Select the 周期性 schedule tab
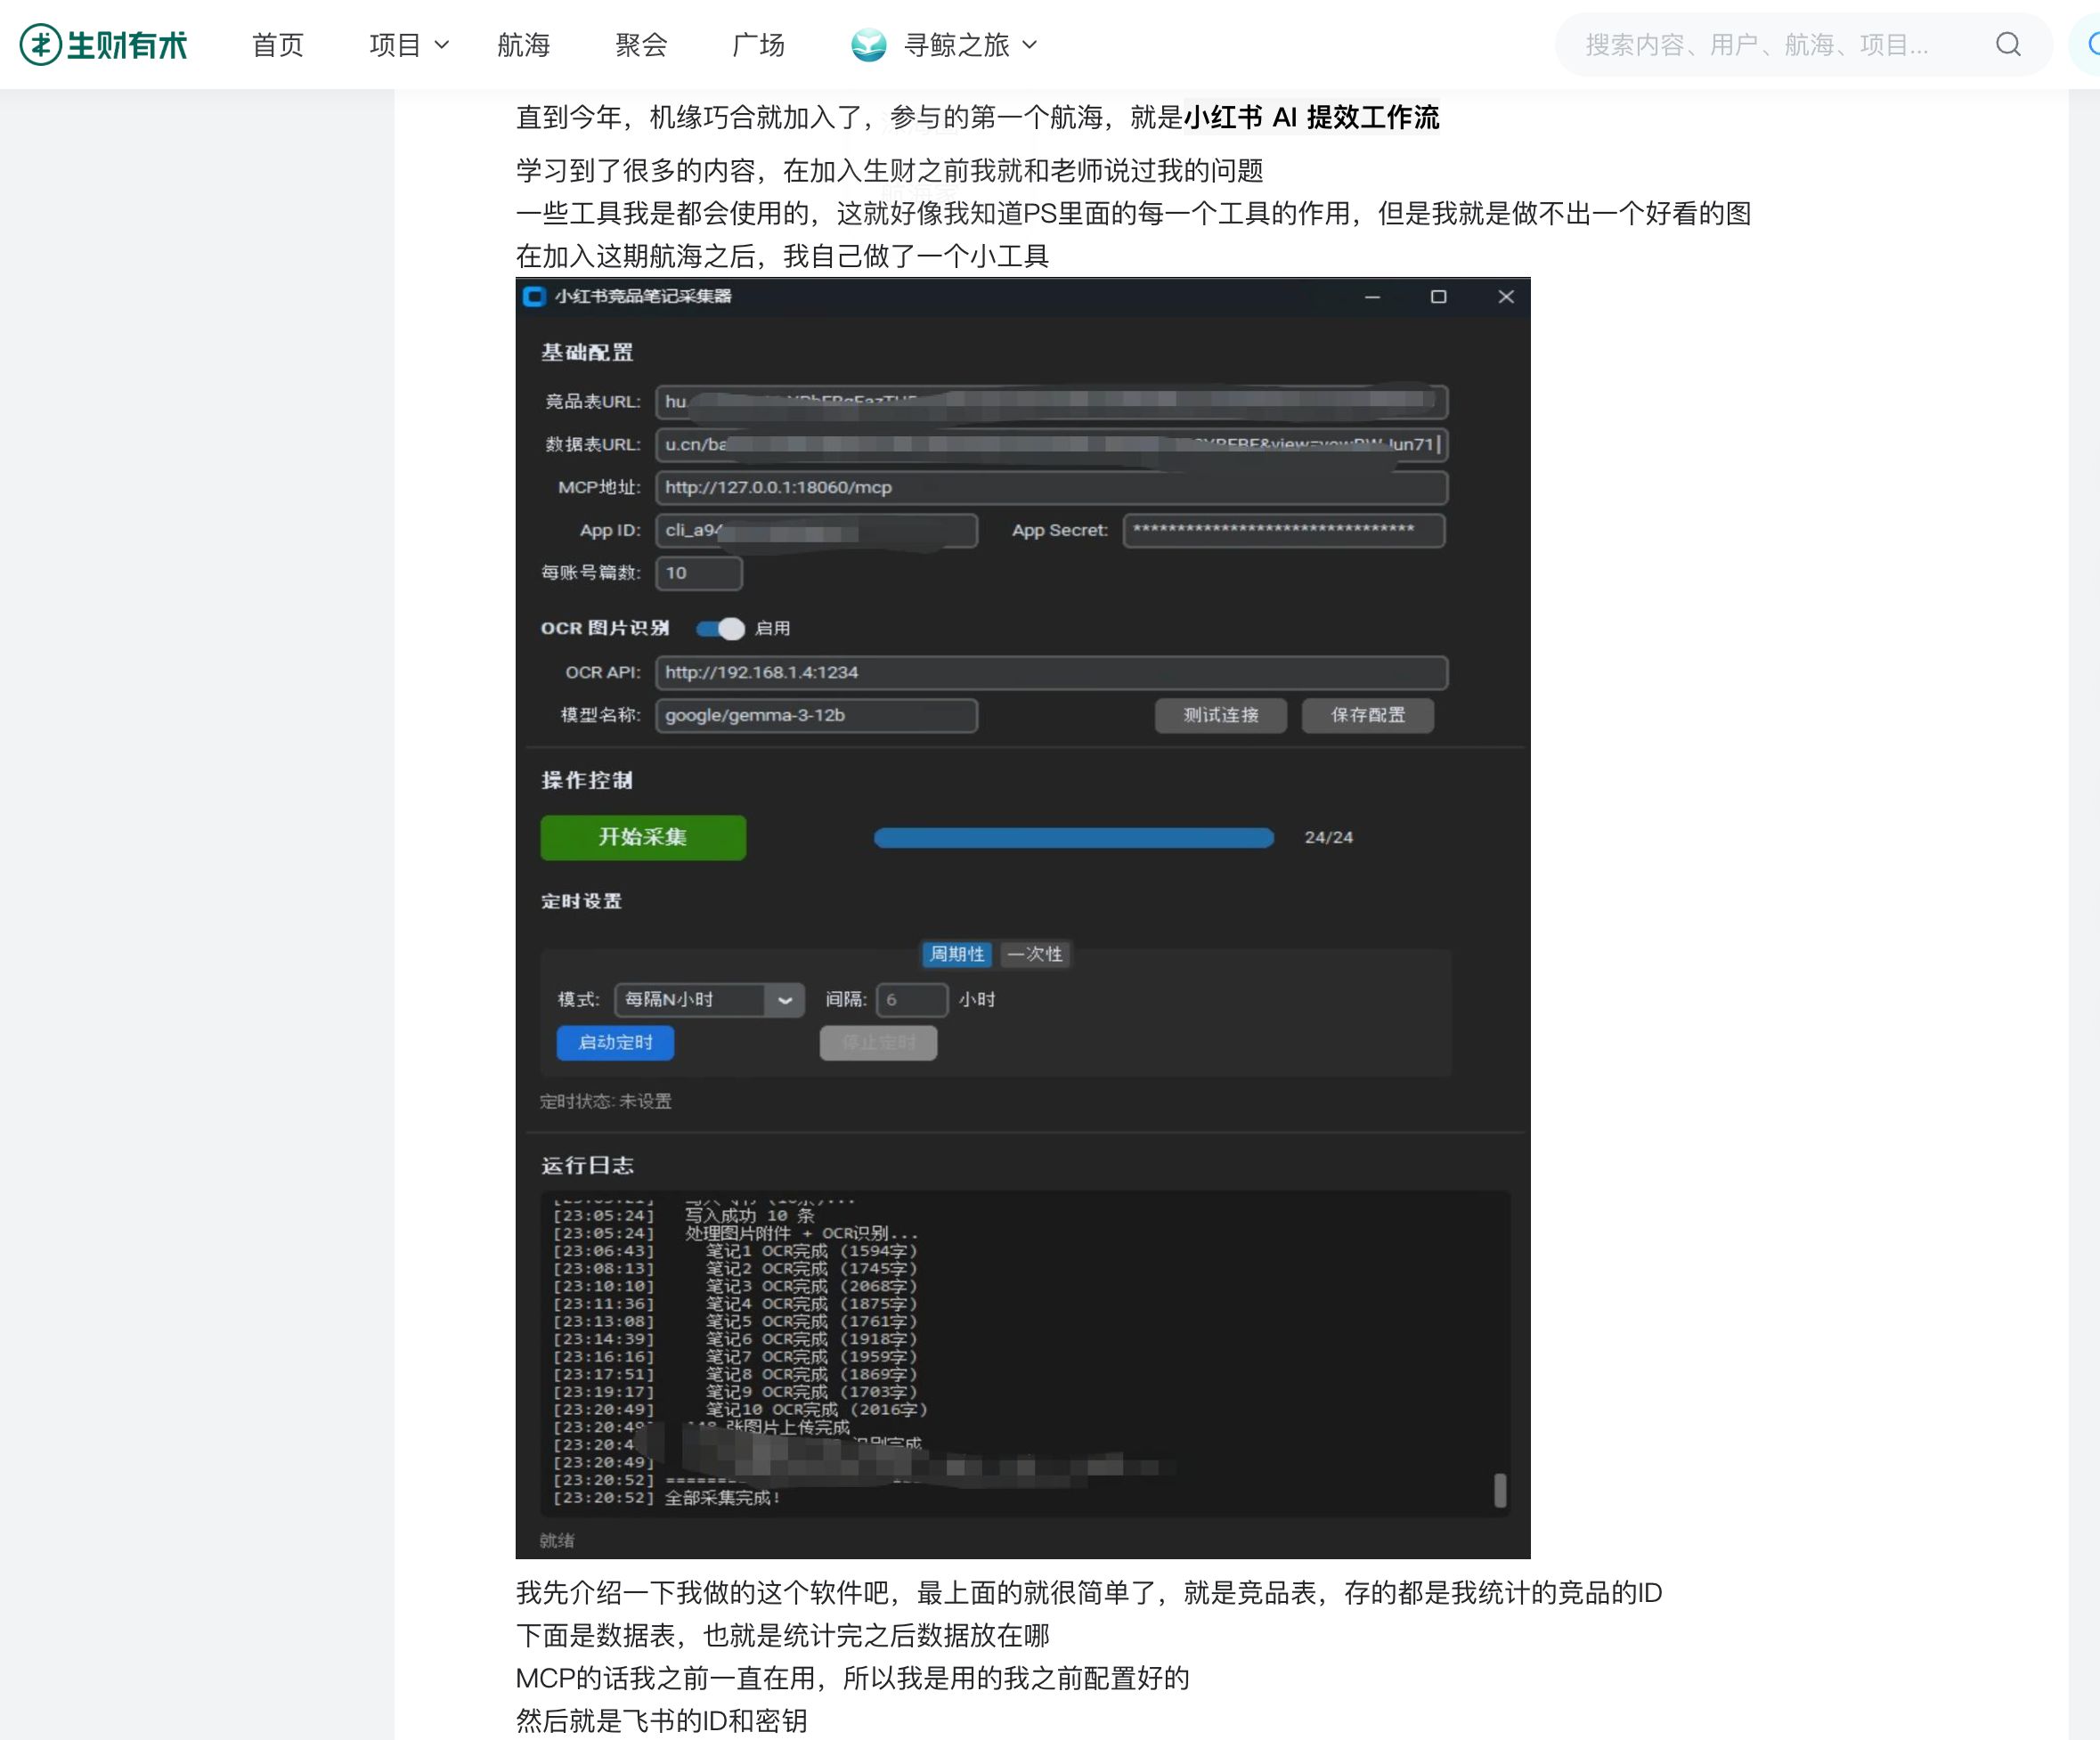This screenshot has width=2100, height=1740. 957,955
